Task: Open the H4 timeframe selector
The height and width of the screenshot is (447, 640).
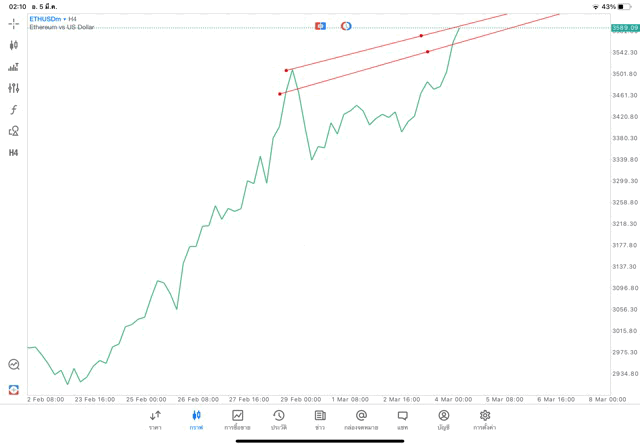Action: click(14, 153)
